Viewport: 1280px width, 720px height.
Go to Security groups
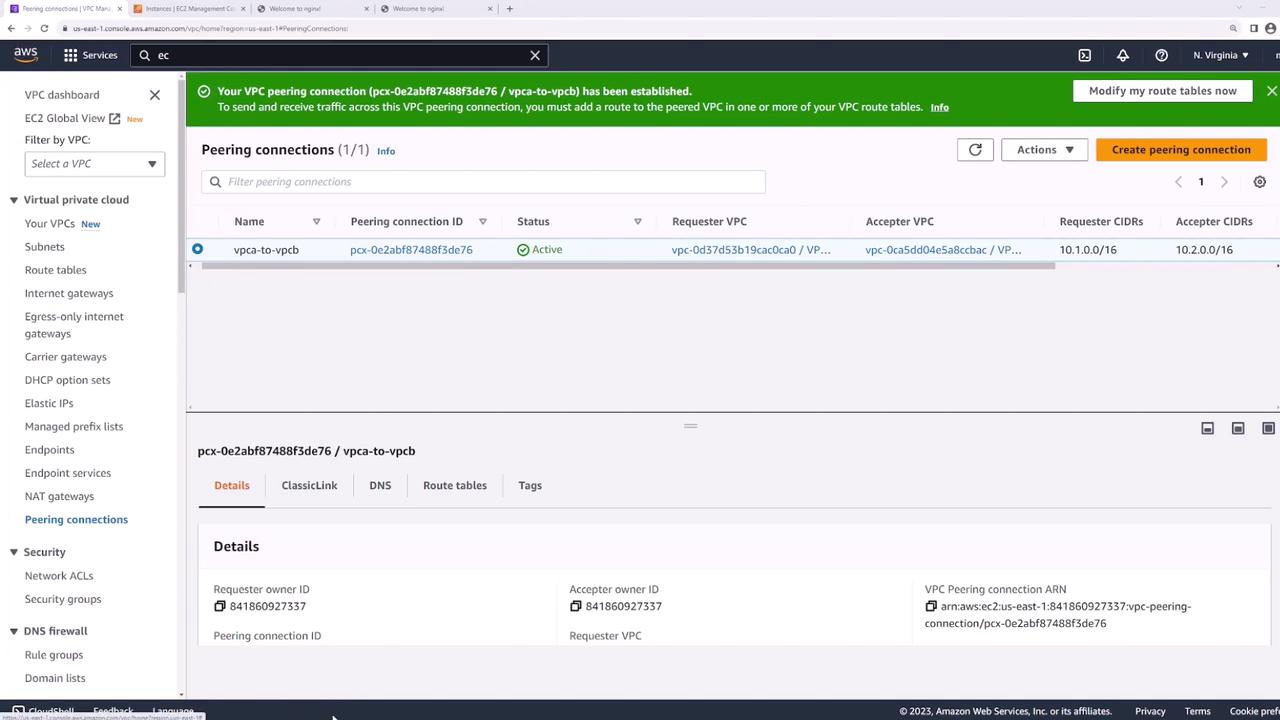point(63,599)
